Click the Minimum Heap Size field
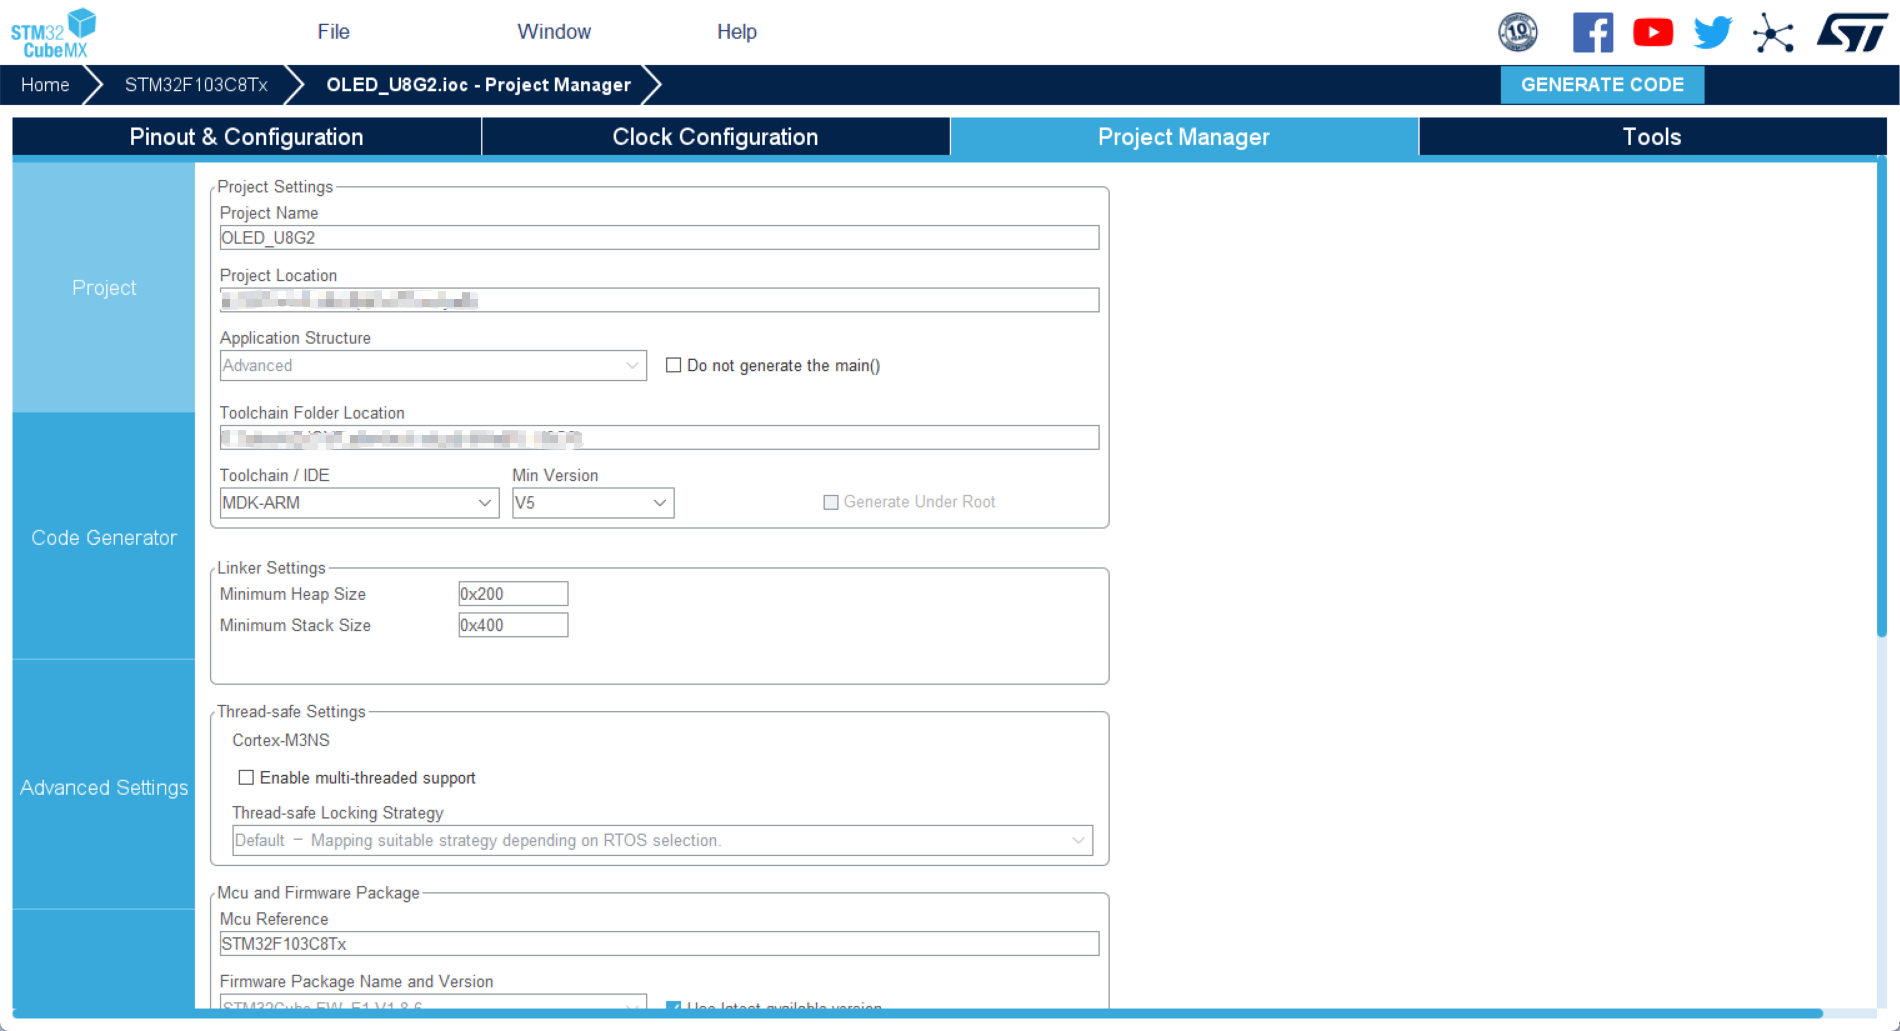 (x=513, y=594)
